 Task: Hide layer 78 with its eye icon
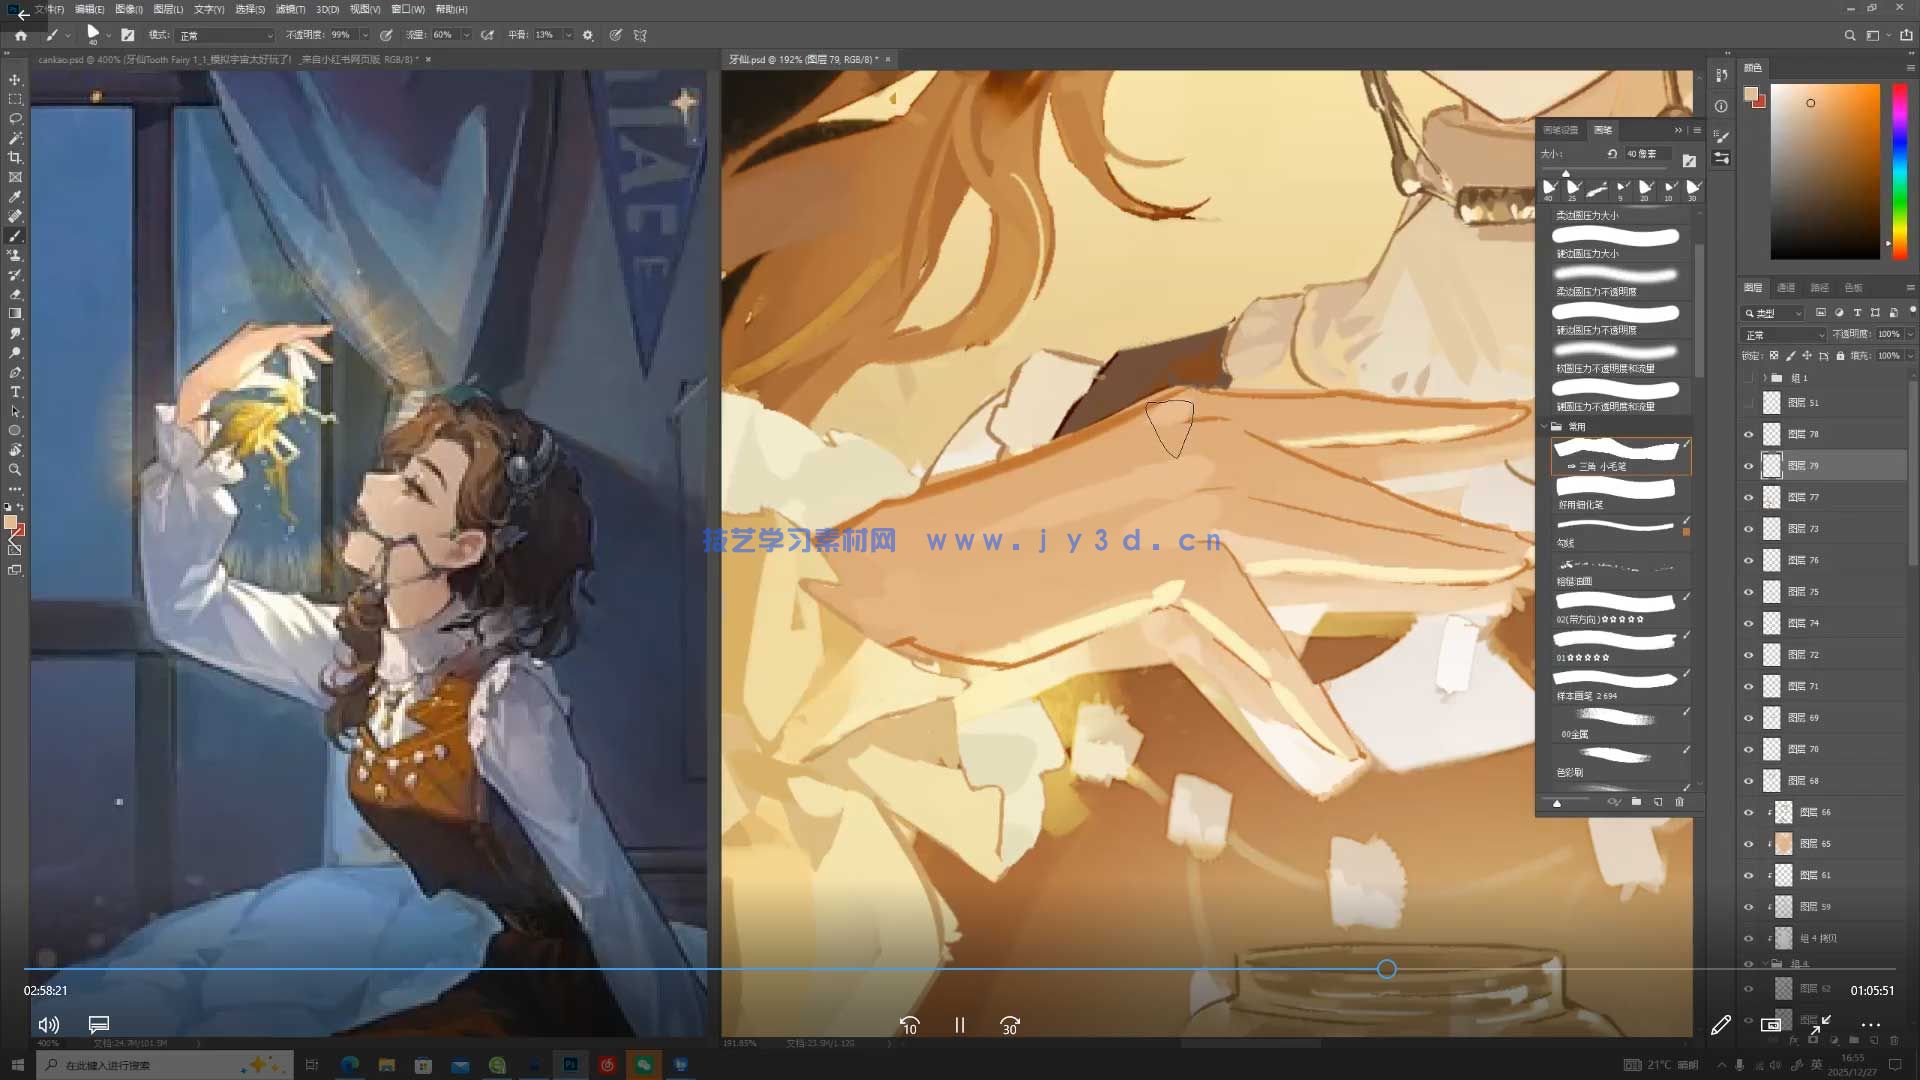tap(1749, 434)
